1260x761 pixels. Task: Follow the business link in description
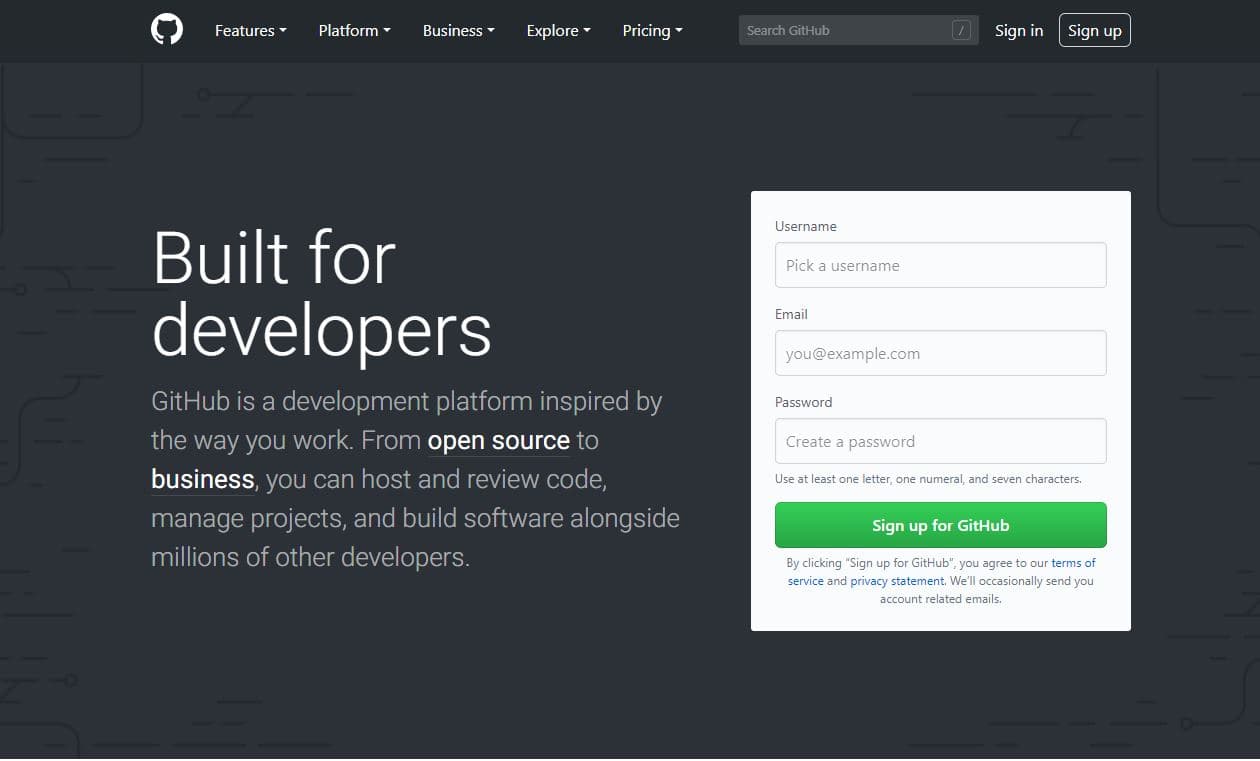click(x=203, y=479)
